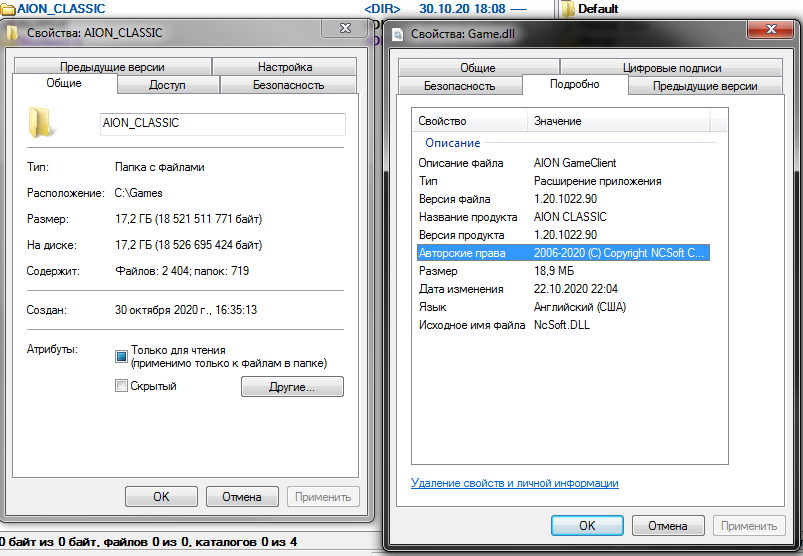803x556 pixels.
Task: Click the created date '30 октября 2020 г.'
Action: [163, 310]
